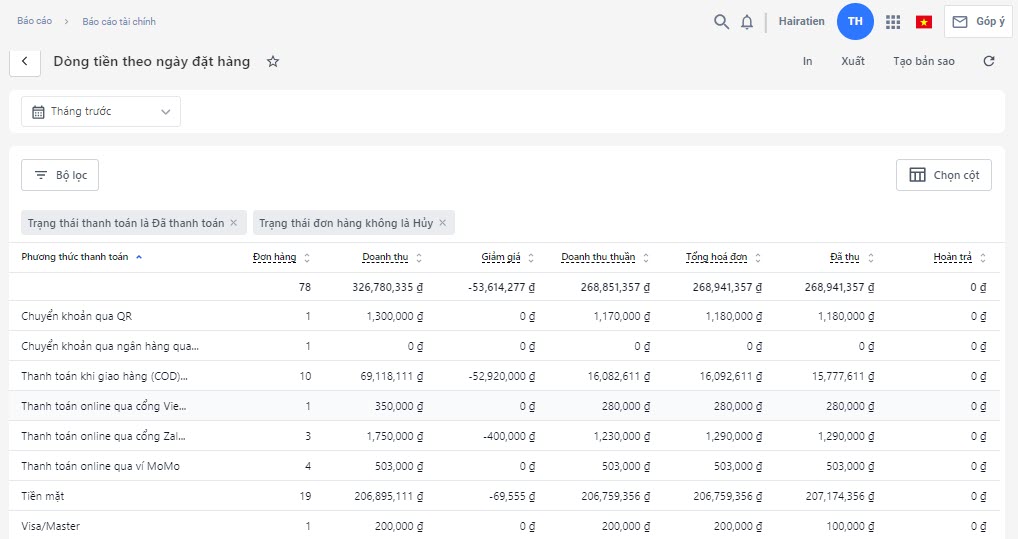Sort by the 'Doanh thu' column
Image resolution: width=1018 pixels, height=539 pixels.
tap(385, 258)
